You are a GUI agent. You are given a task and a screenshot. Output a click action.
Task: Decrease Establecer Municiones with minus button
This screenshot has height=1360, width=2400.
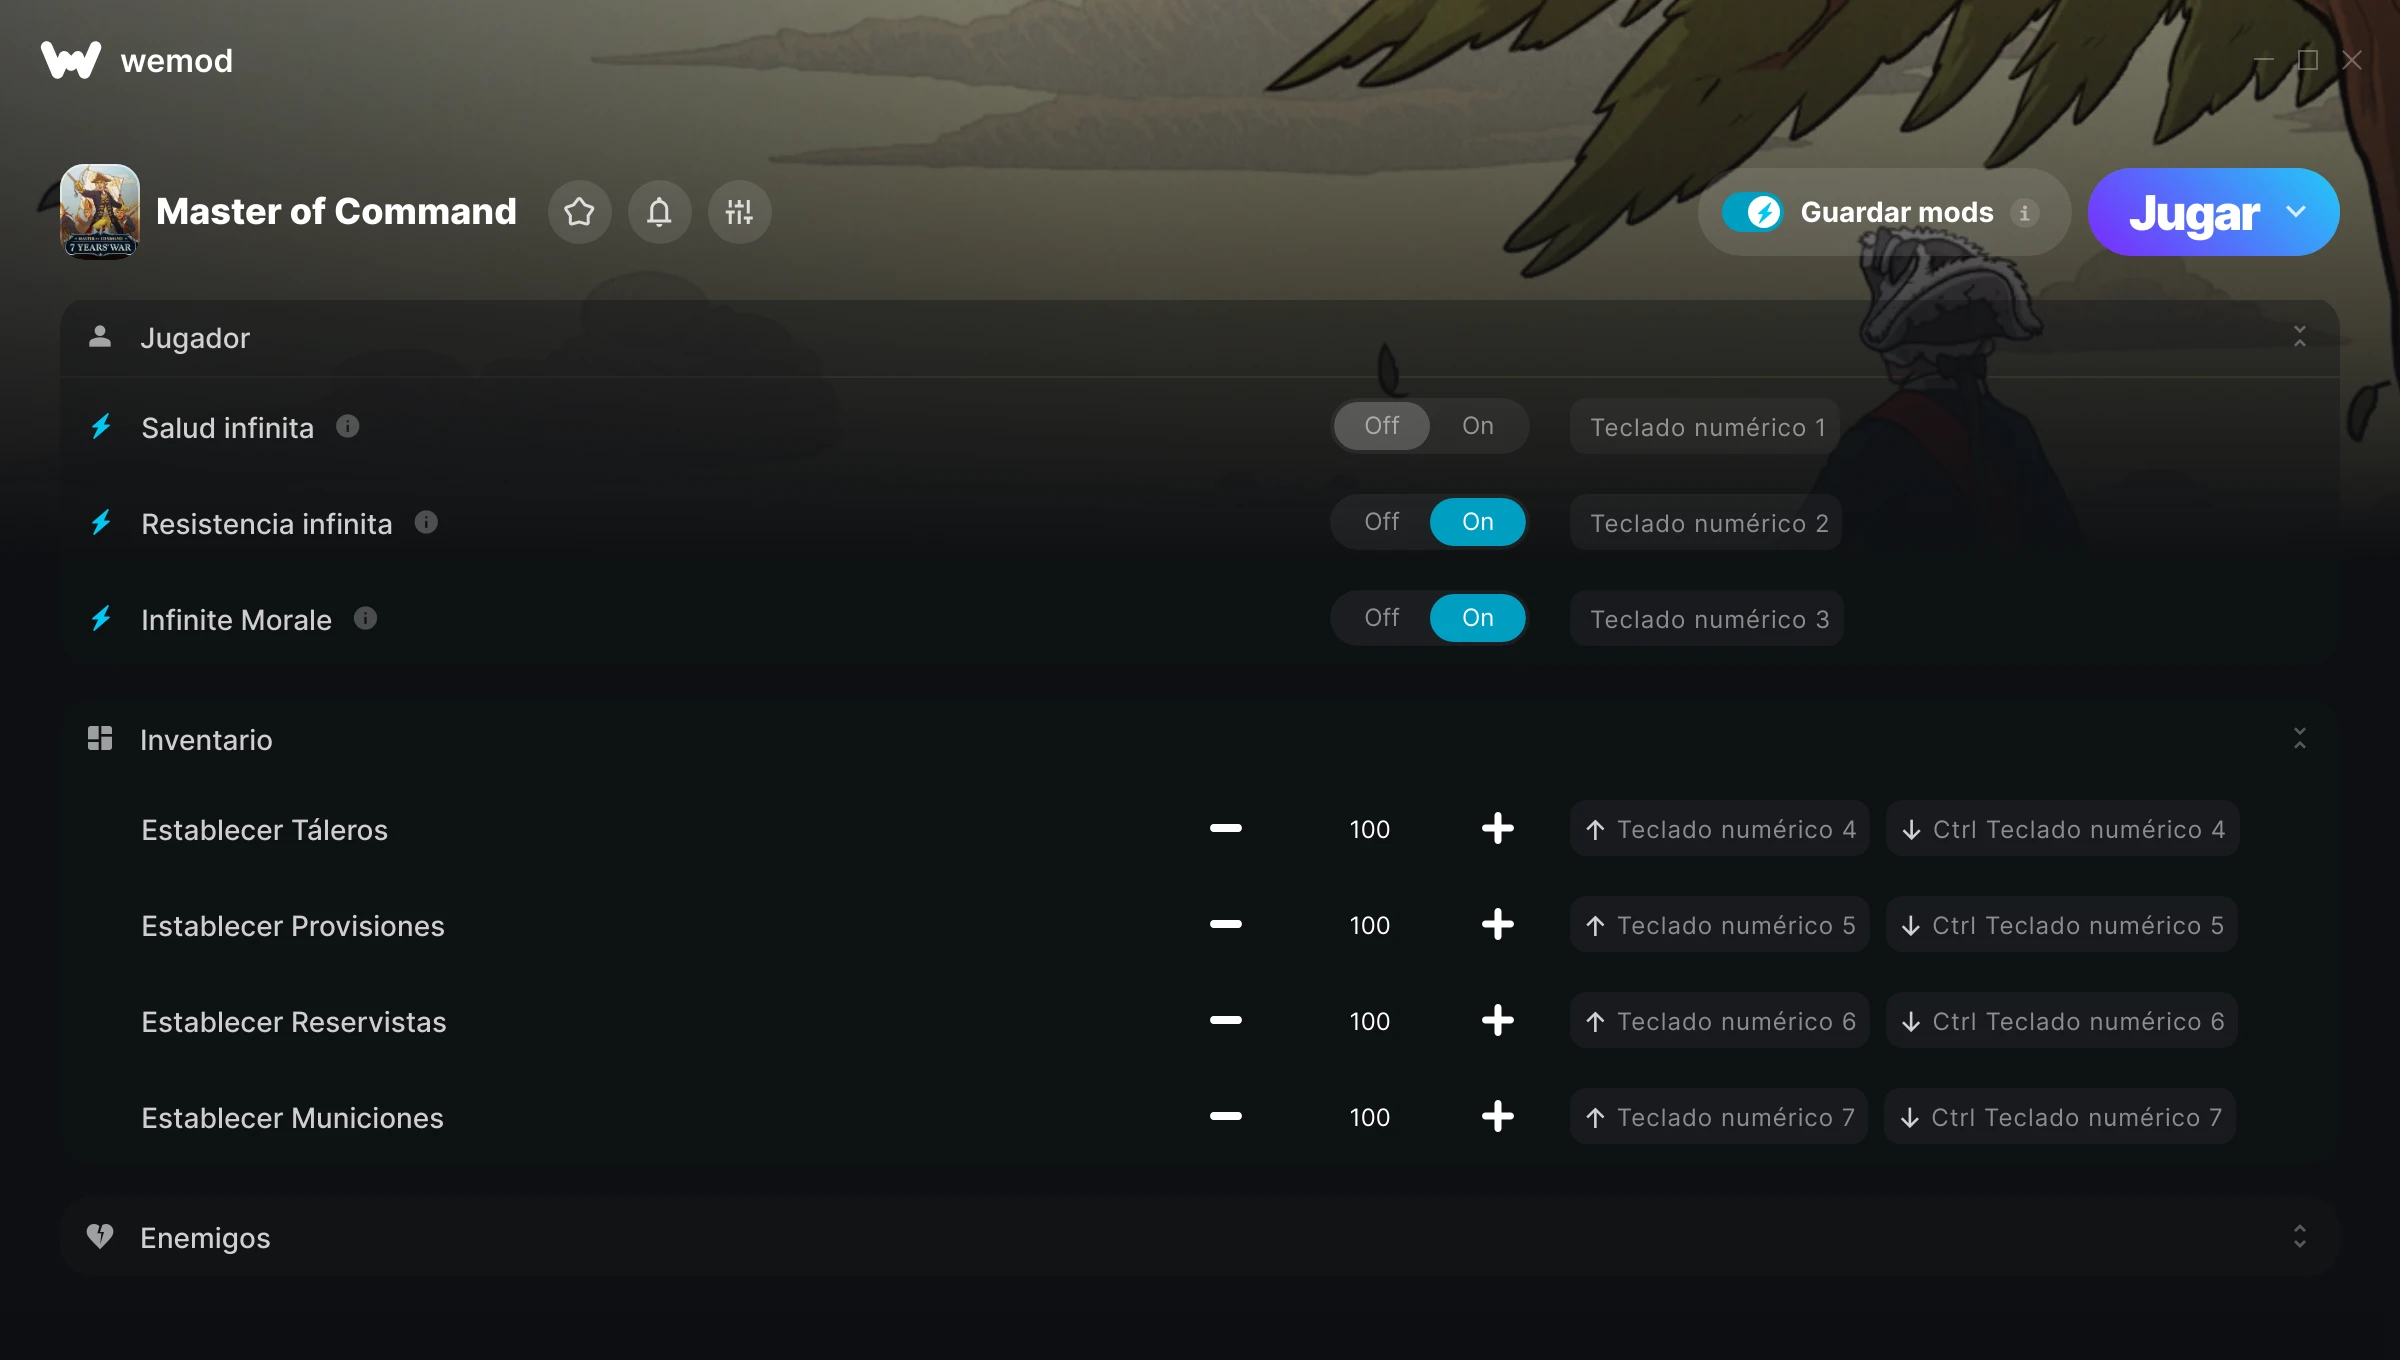pyautogui.click(x=1225, y=1117)
